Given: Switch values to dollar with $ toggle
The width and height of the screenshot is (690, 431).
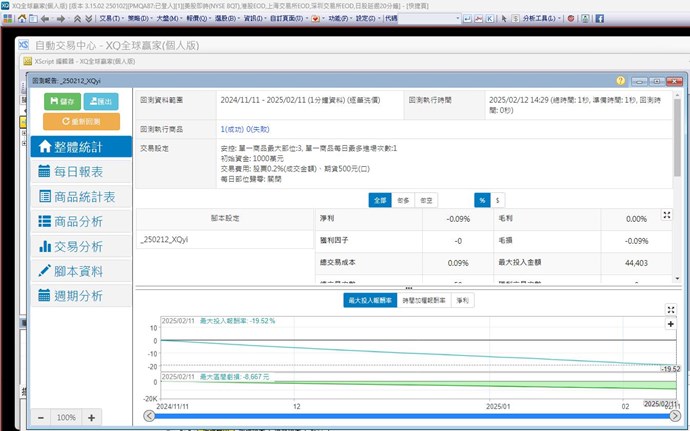Looking at the screenshot, I should point(499,199).
